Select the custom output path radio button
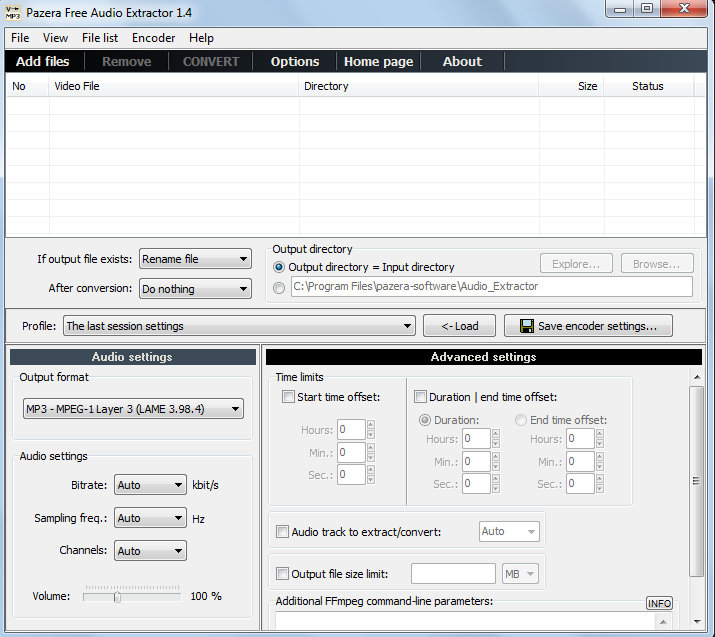 tap(279, 288)
